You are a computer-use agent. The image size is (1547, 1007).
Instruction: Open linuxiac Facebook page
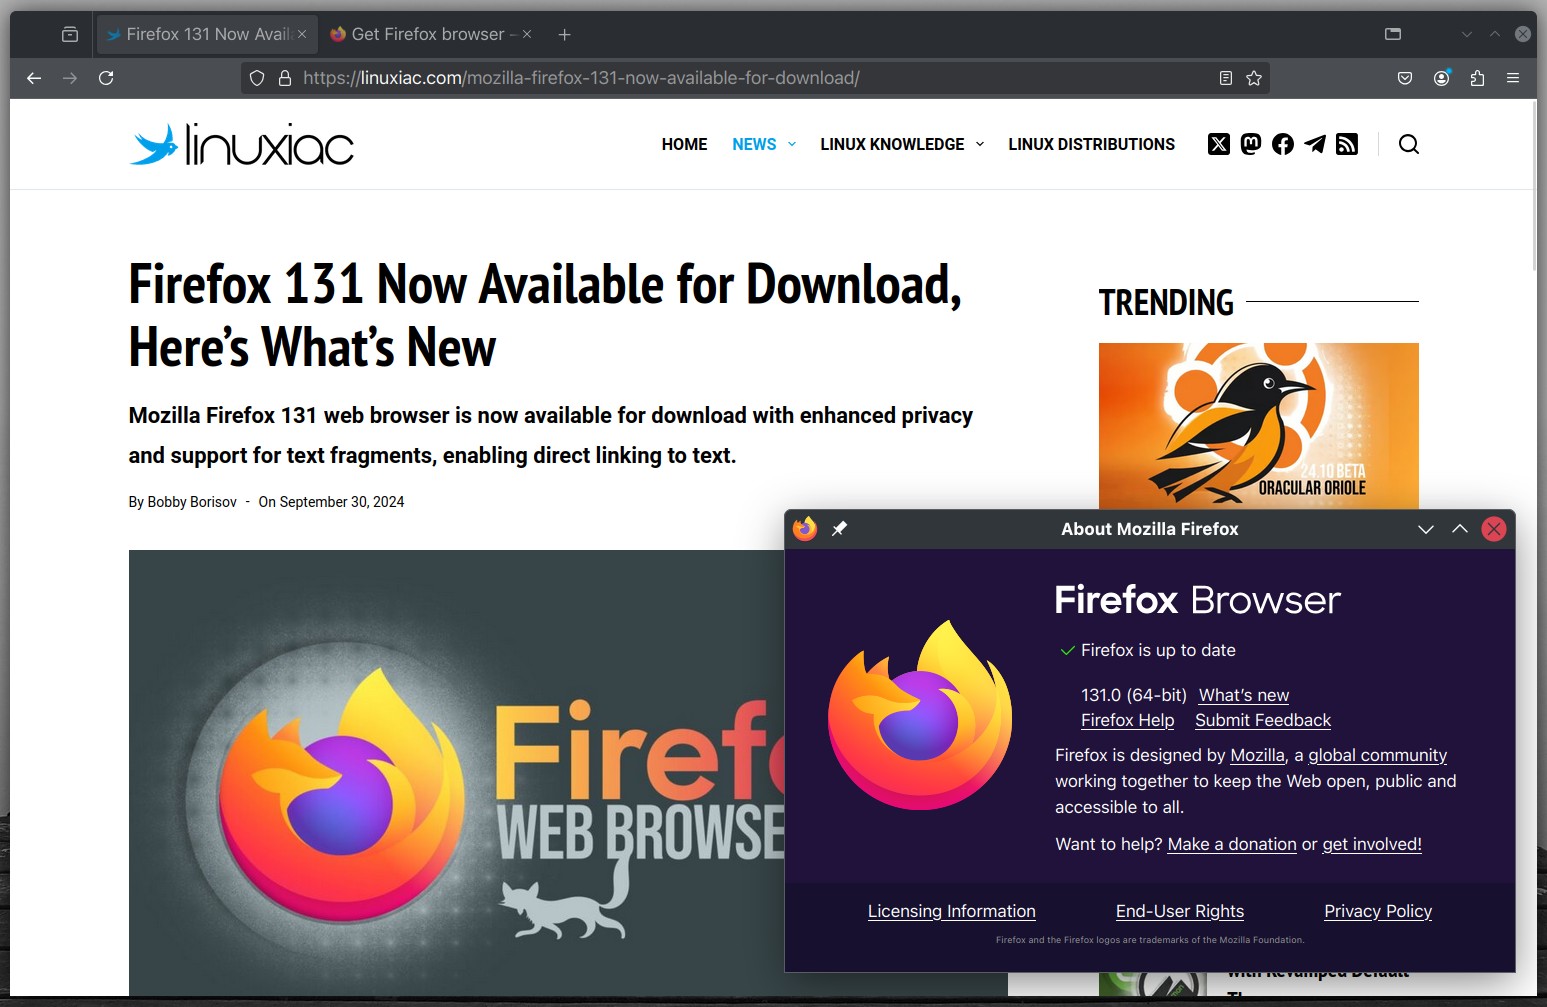click(1283, 144)
